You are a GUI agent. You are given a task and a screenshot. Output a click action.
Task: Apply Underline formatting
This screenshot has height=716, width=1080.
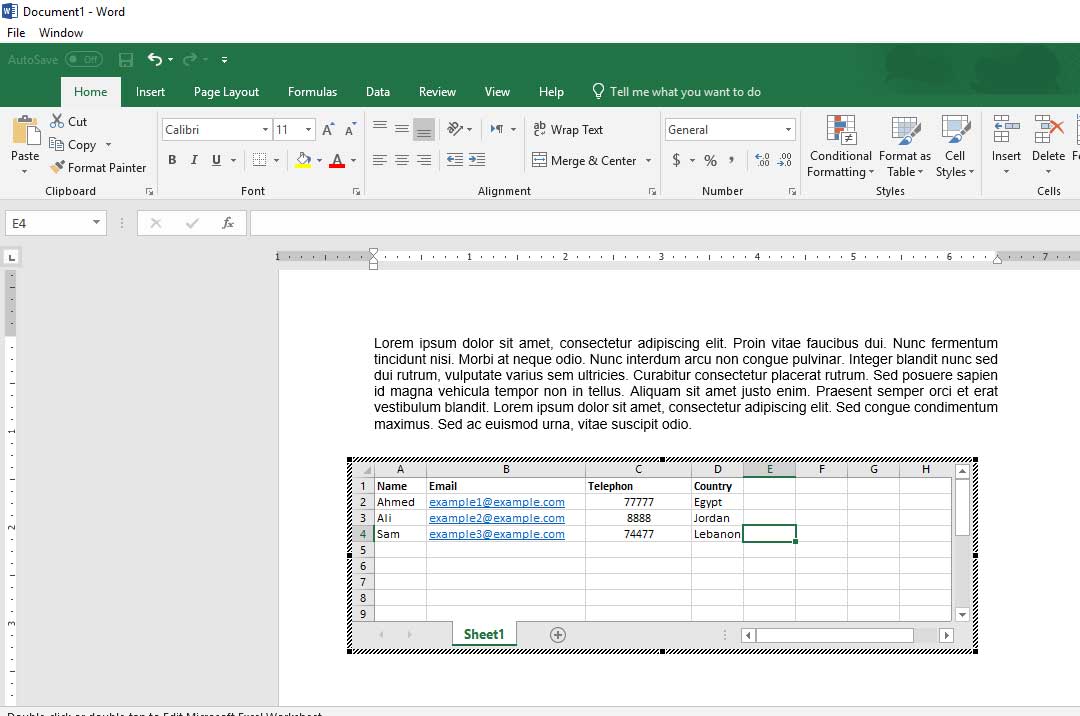pyautogui.click(x=216, y=160)
